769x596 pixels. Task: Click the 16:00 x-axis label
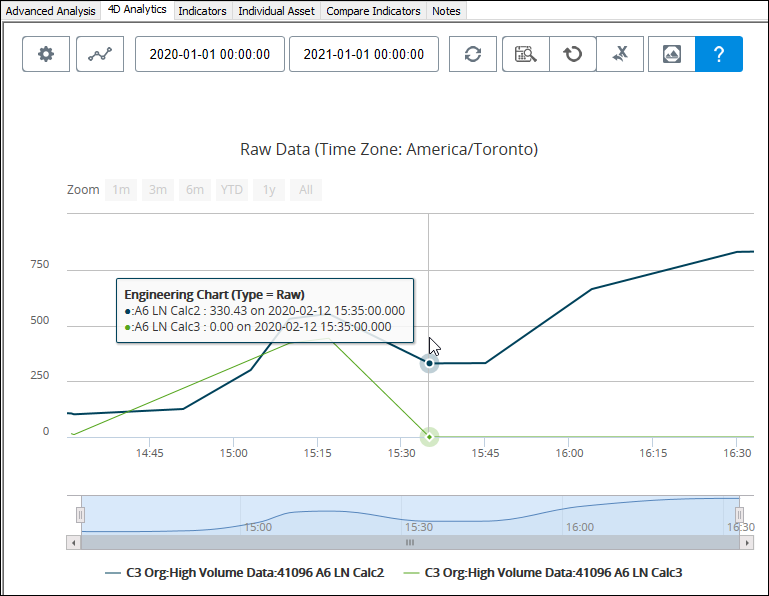(x=569, y=453)
